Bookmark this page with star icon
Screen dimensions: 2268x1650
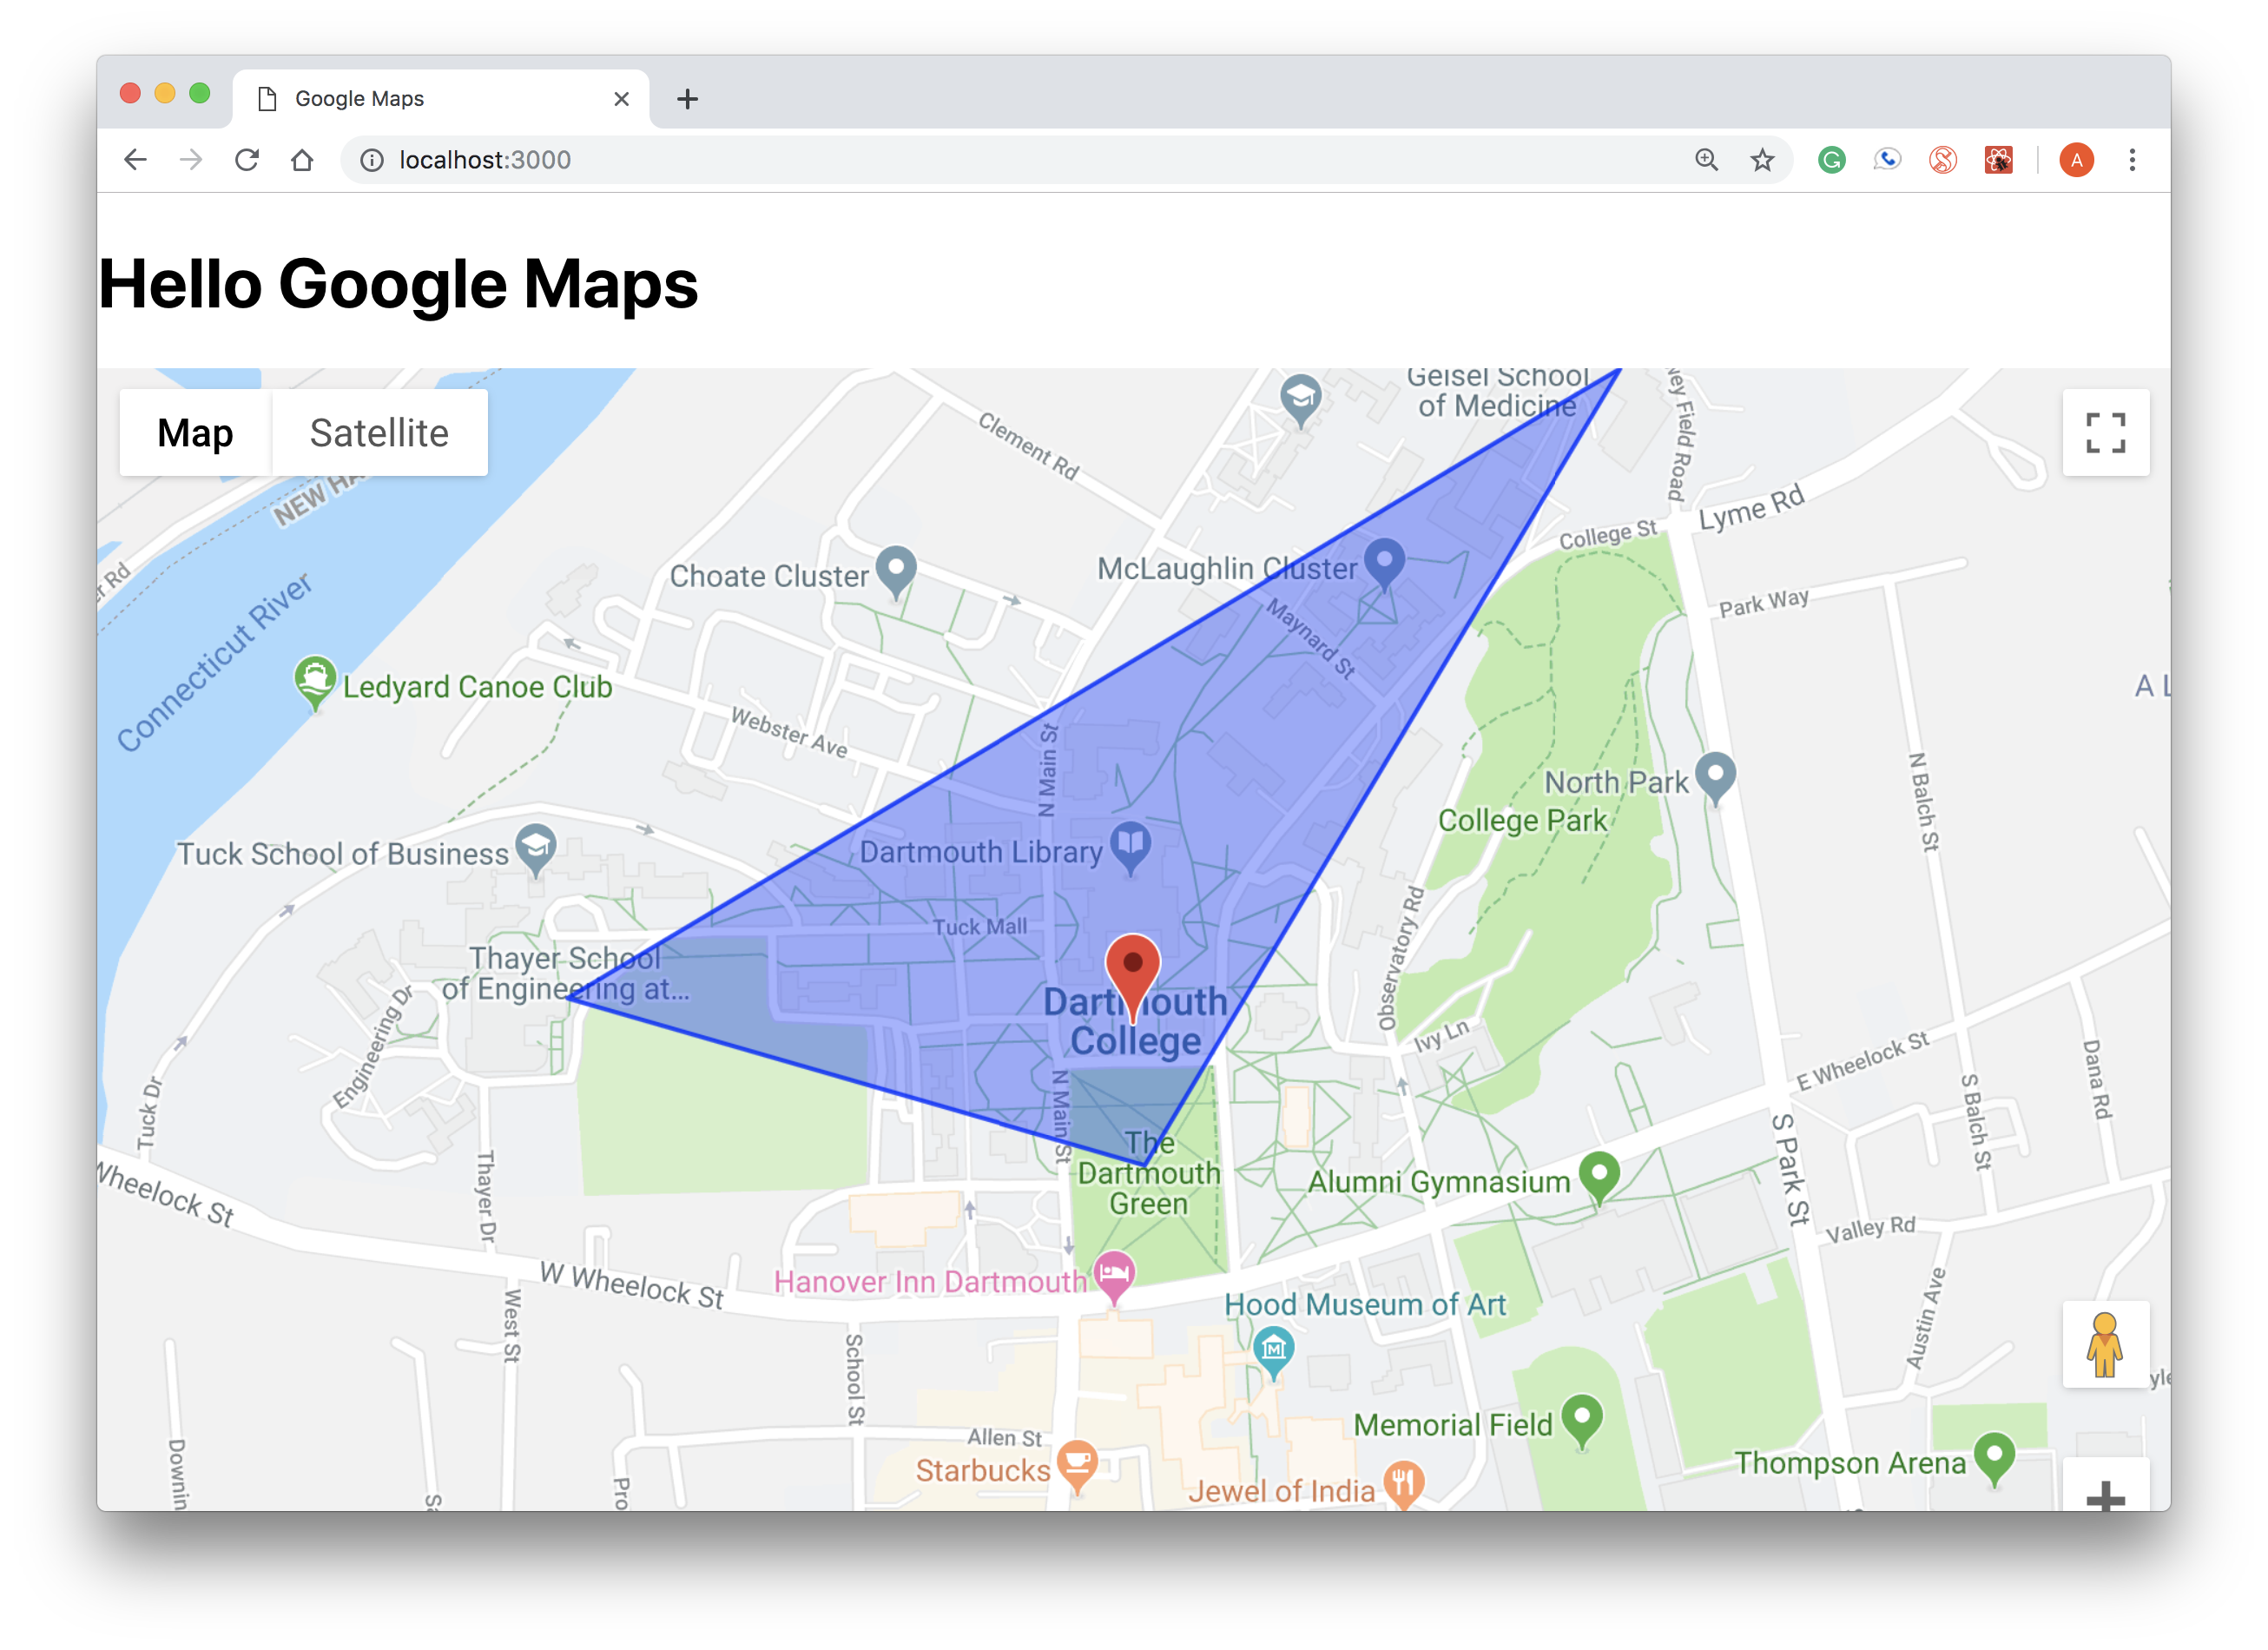click(1762, 160)
